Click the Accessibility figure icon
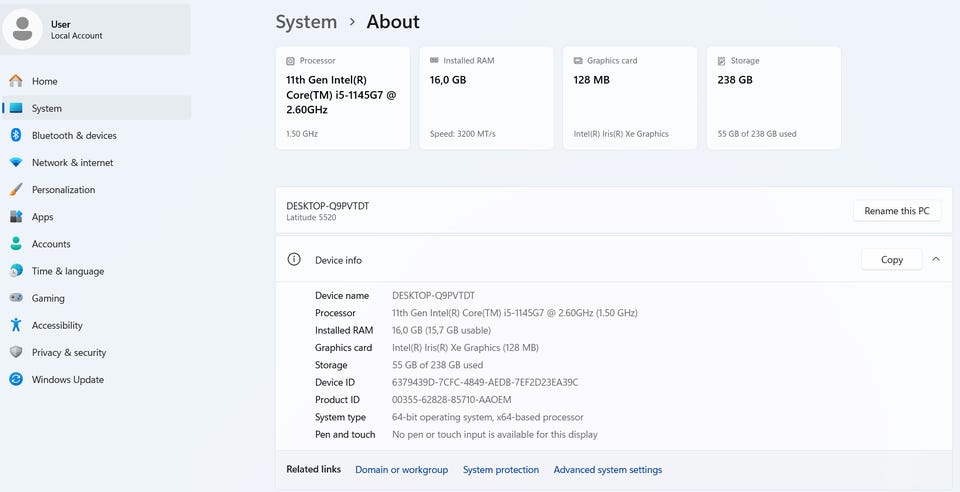 pyautogui.click(x=16, y=325)
